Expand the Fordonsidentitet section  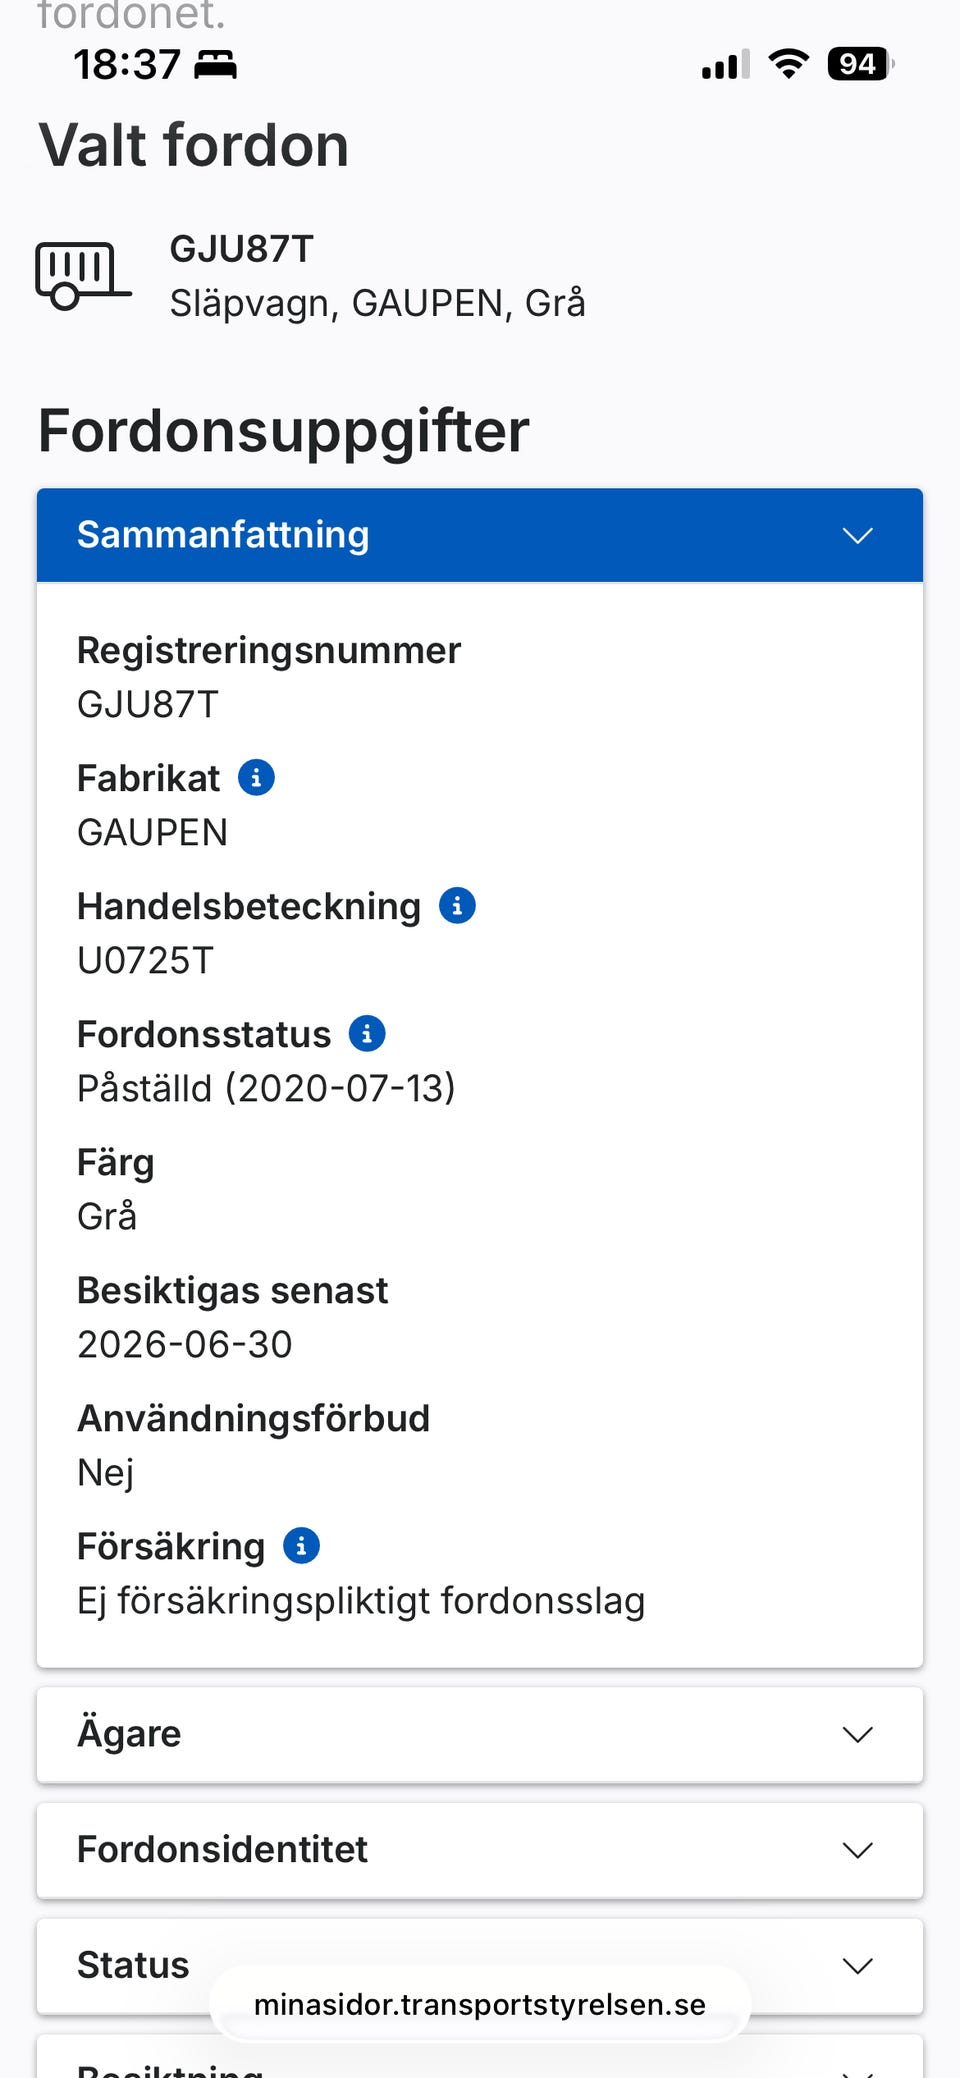coord(857,1850)
